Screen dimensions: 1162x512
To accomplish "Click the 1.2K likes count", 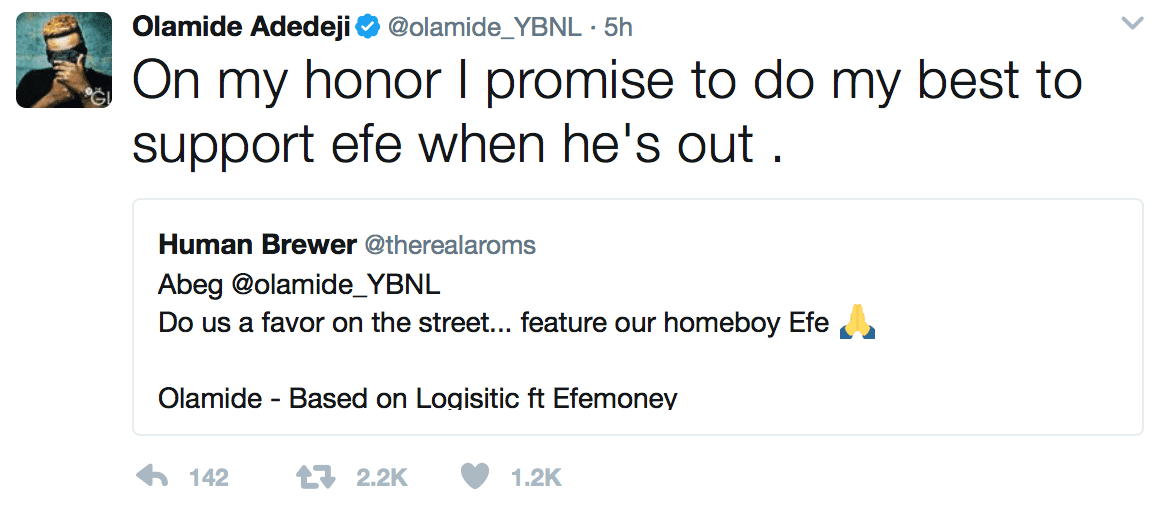I will click(x=537, y=478).
